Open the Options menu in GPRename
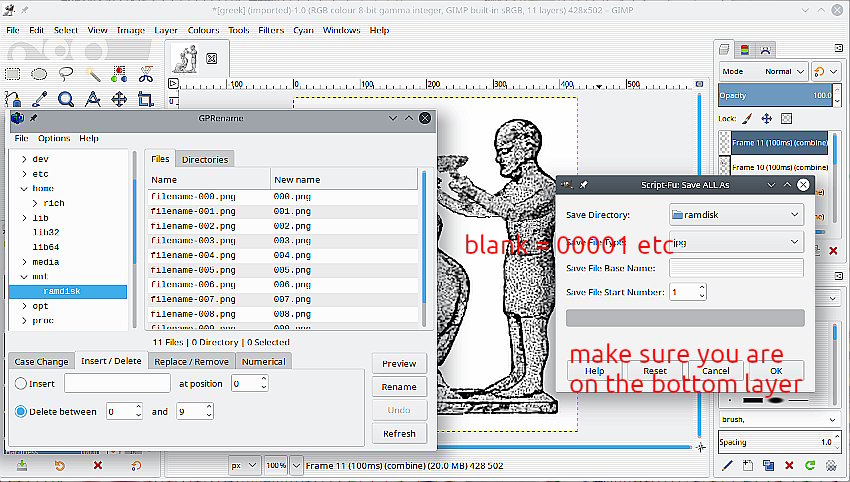Screen dimensions: 850x482 point(54,138)
